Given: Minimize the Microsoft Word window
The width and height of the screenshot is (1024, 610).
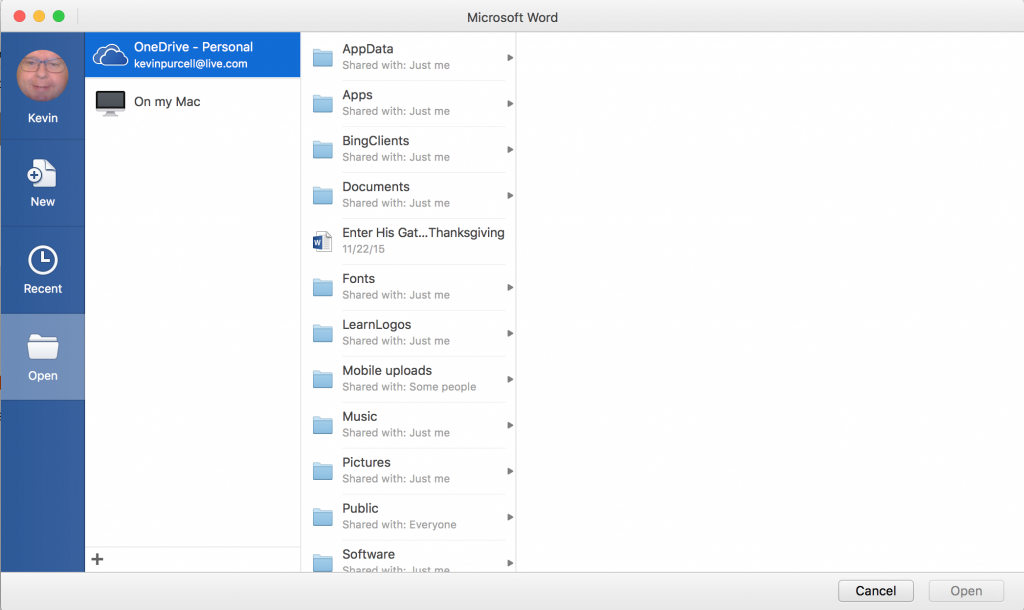Looking at the screenshot, I should point(39,16).
